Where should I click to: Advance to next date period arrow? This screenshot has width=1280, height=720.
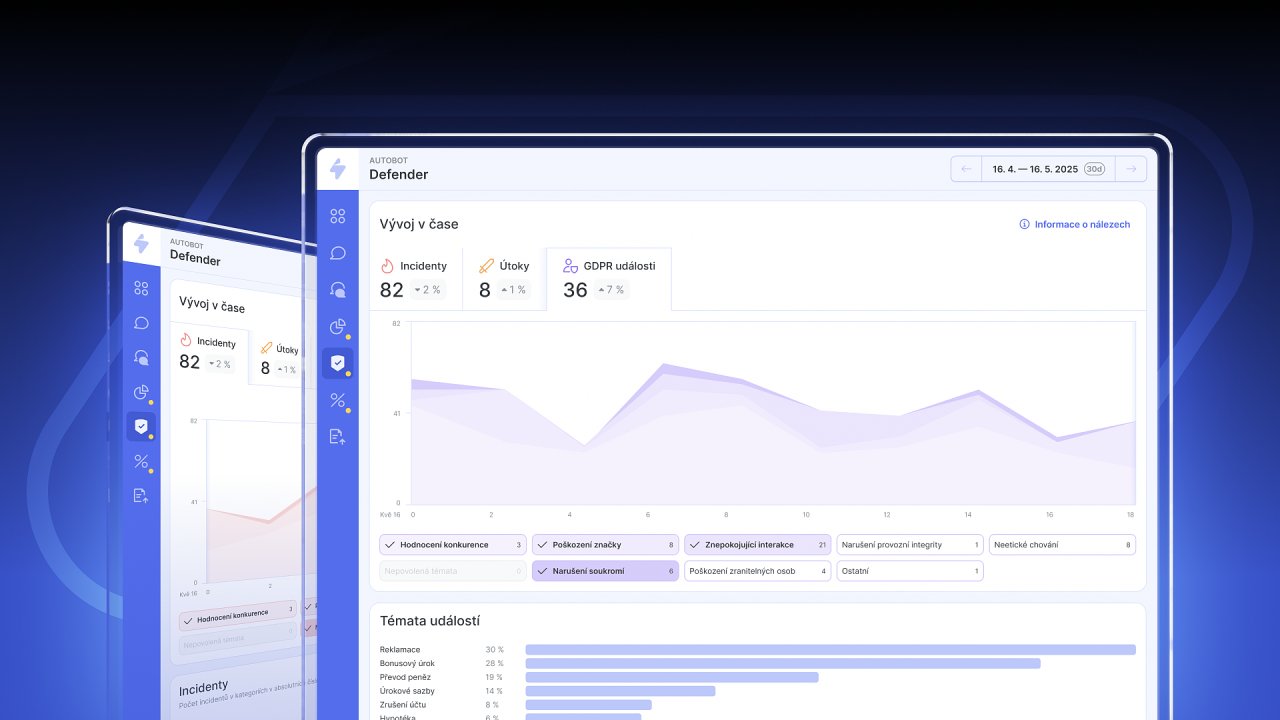(1131, 169)
